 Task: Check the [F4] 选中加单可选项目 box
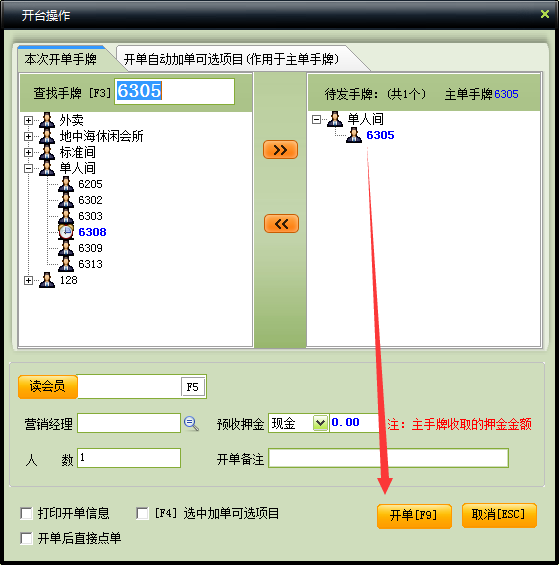pyautogui.click(x=142, y=513)
